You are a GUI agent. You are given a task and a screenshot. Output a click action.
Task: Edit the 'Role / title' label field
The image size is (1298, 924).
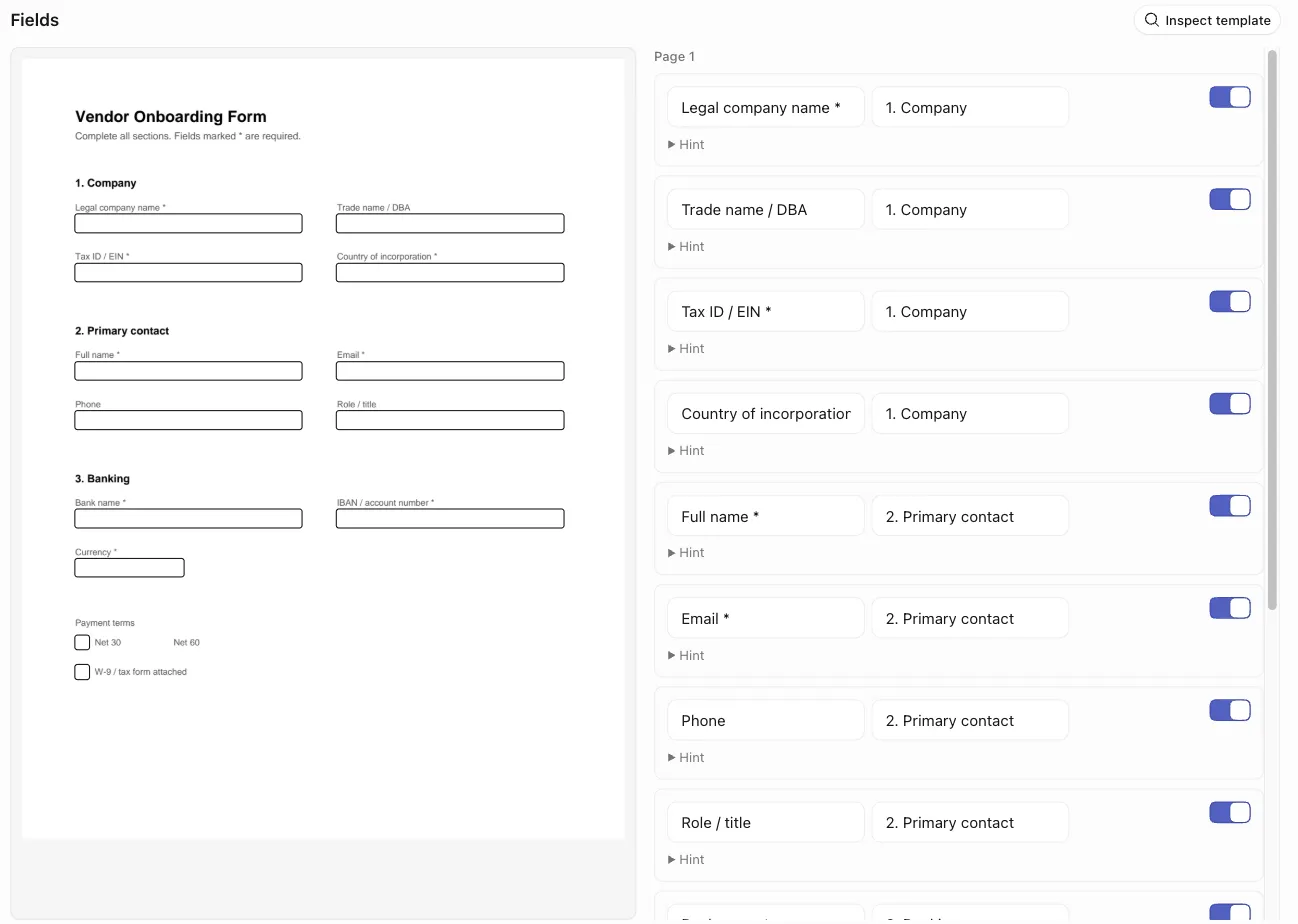pyautogui.click(x=766, y=822)
